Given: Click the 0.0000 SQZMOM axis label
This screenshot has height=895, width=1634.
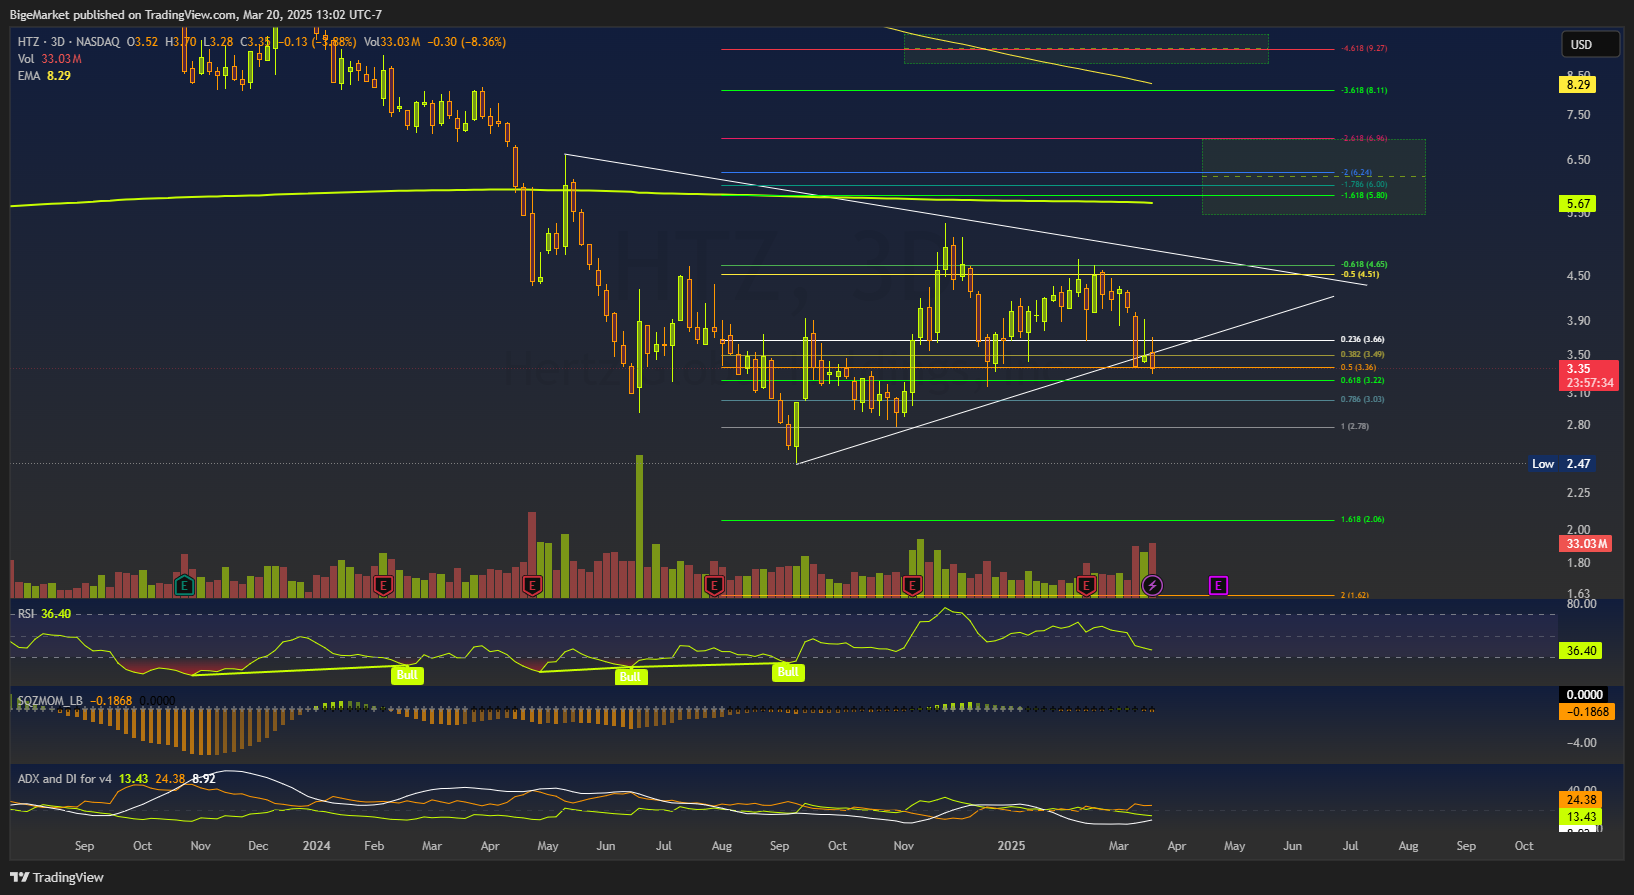Looking at the screenshot, I should point(1585,695).
